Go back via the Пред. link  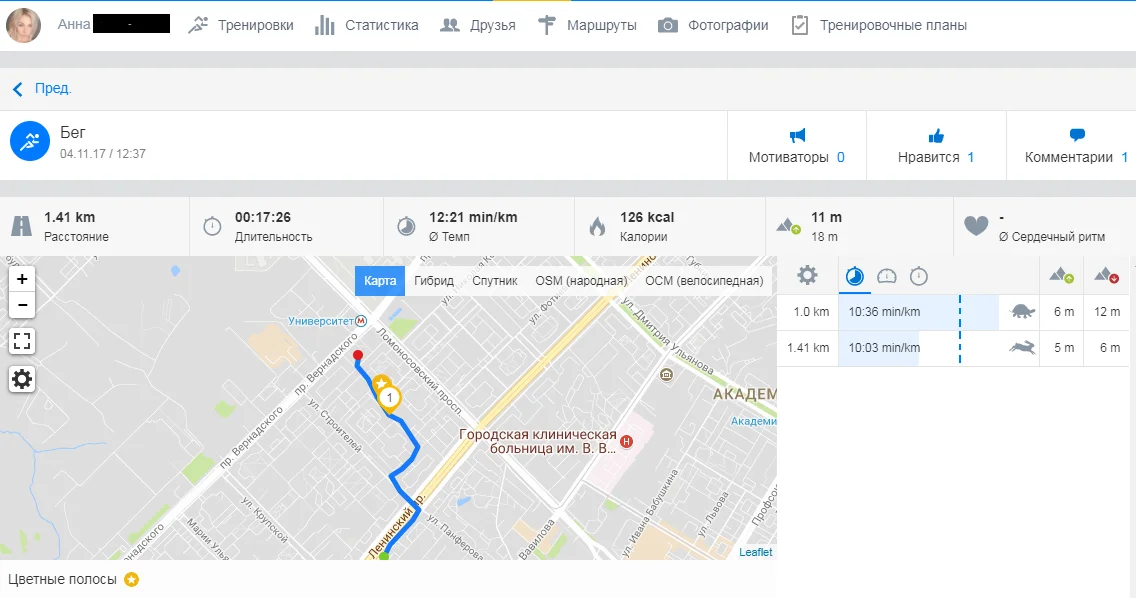click(x=42, y=88)
